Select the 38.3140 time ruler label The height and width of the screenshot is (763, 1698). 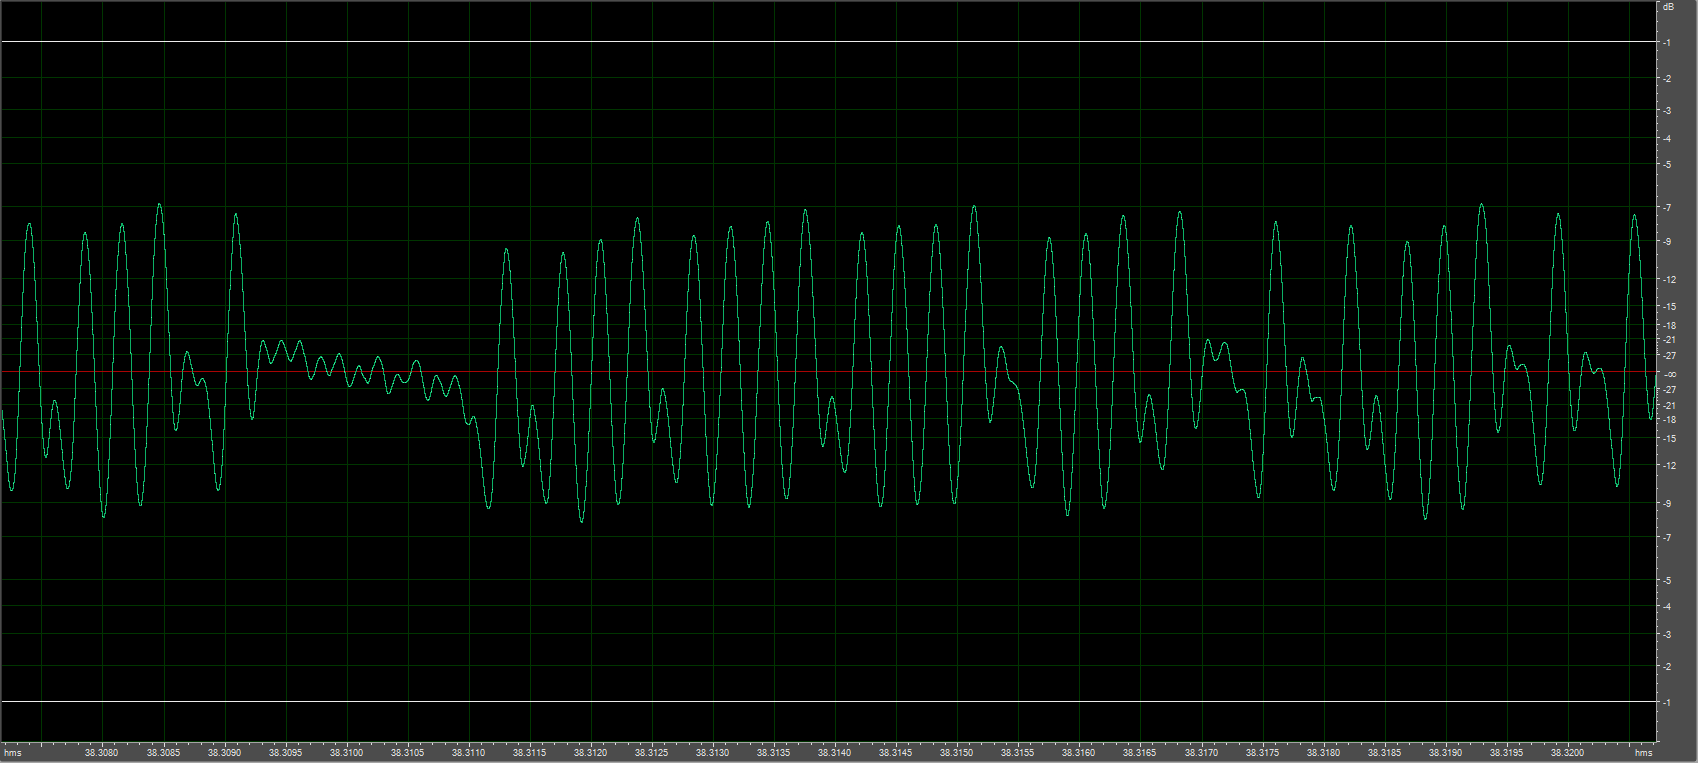click(x=835, y=753)
